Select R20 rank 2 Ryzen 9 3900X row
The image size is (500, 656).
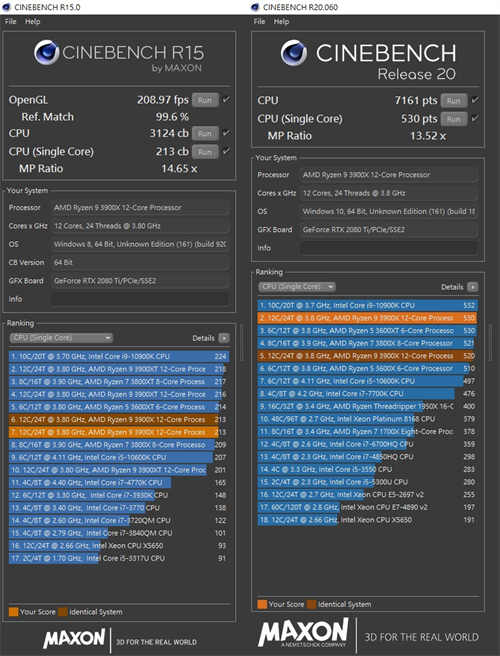coord(367,318)
